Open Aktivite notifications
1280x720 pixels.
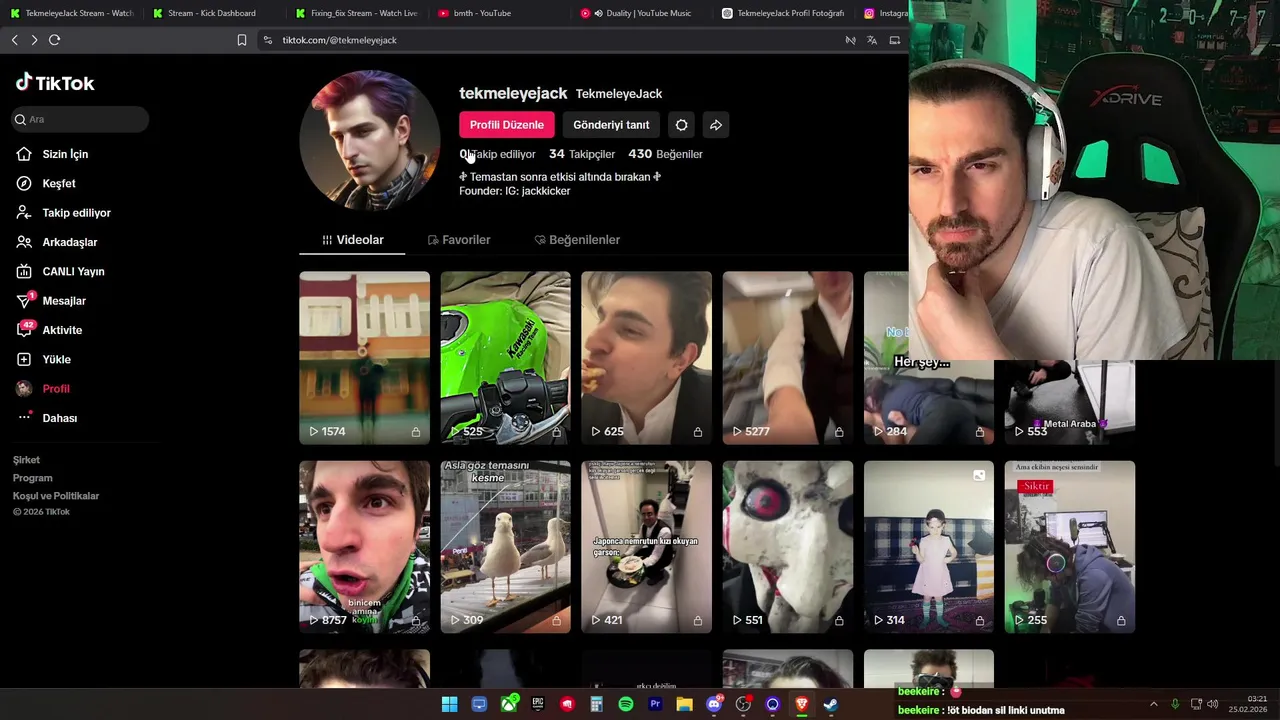point(62,330)
